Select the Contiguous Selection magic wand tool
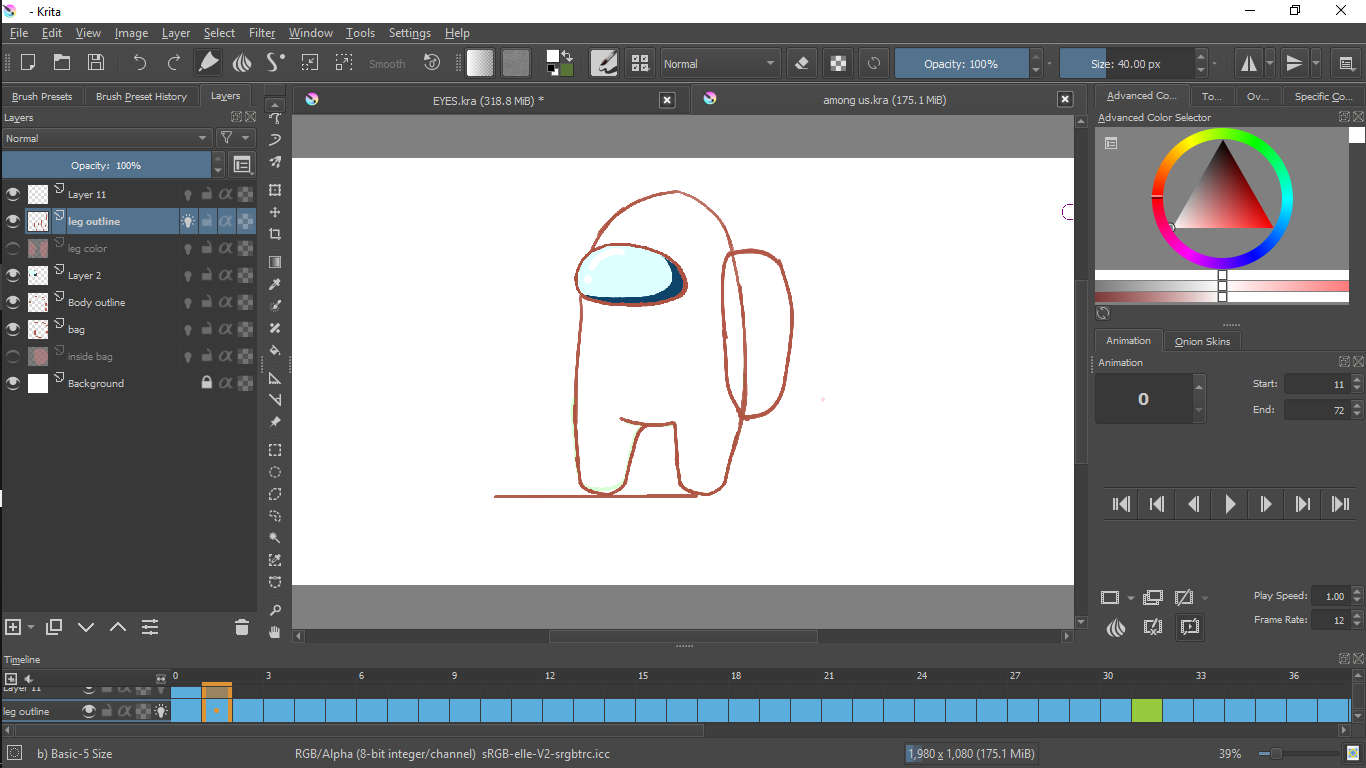Viewport: 1366px width, 768px height. tap(275, 538)
